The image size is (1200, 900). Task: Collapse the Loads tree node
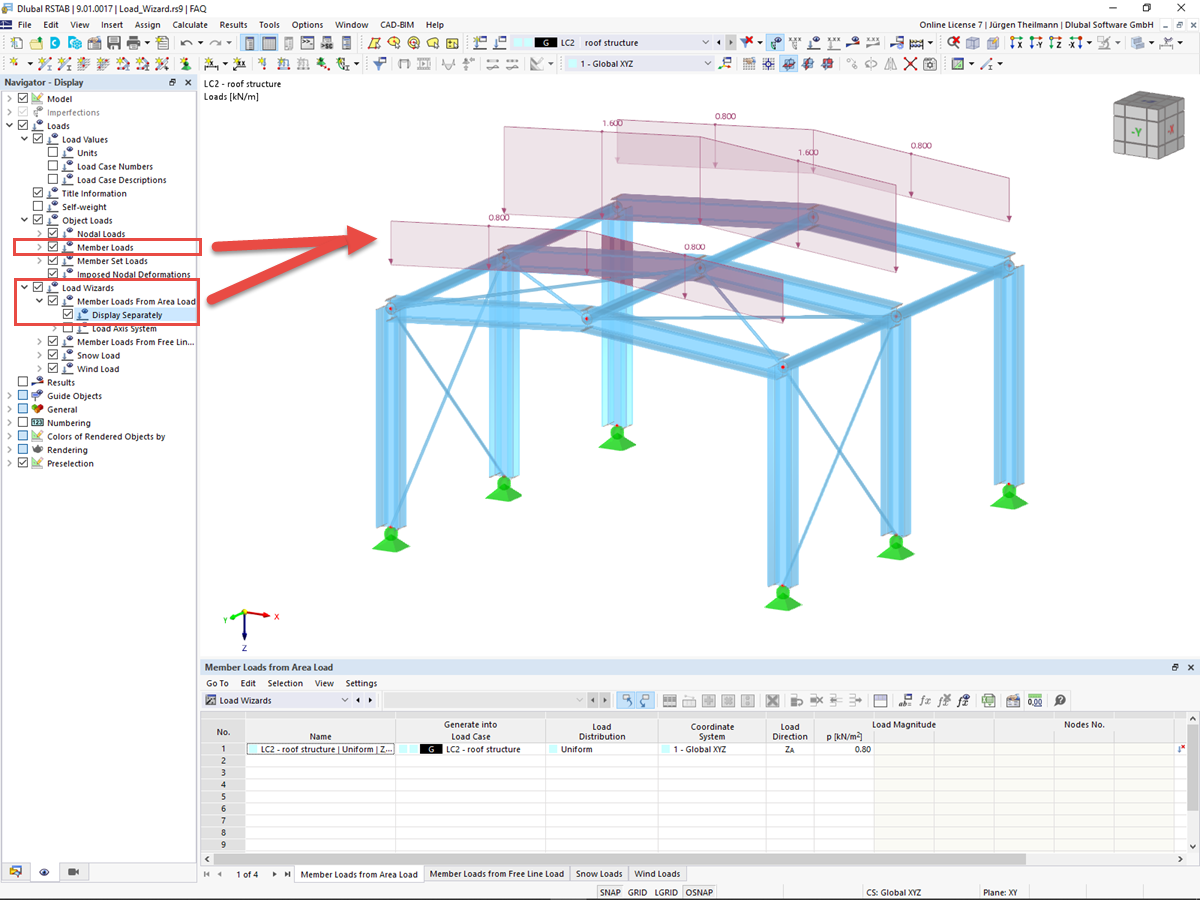click(9, 126)
